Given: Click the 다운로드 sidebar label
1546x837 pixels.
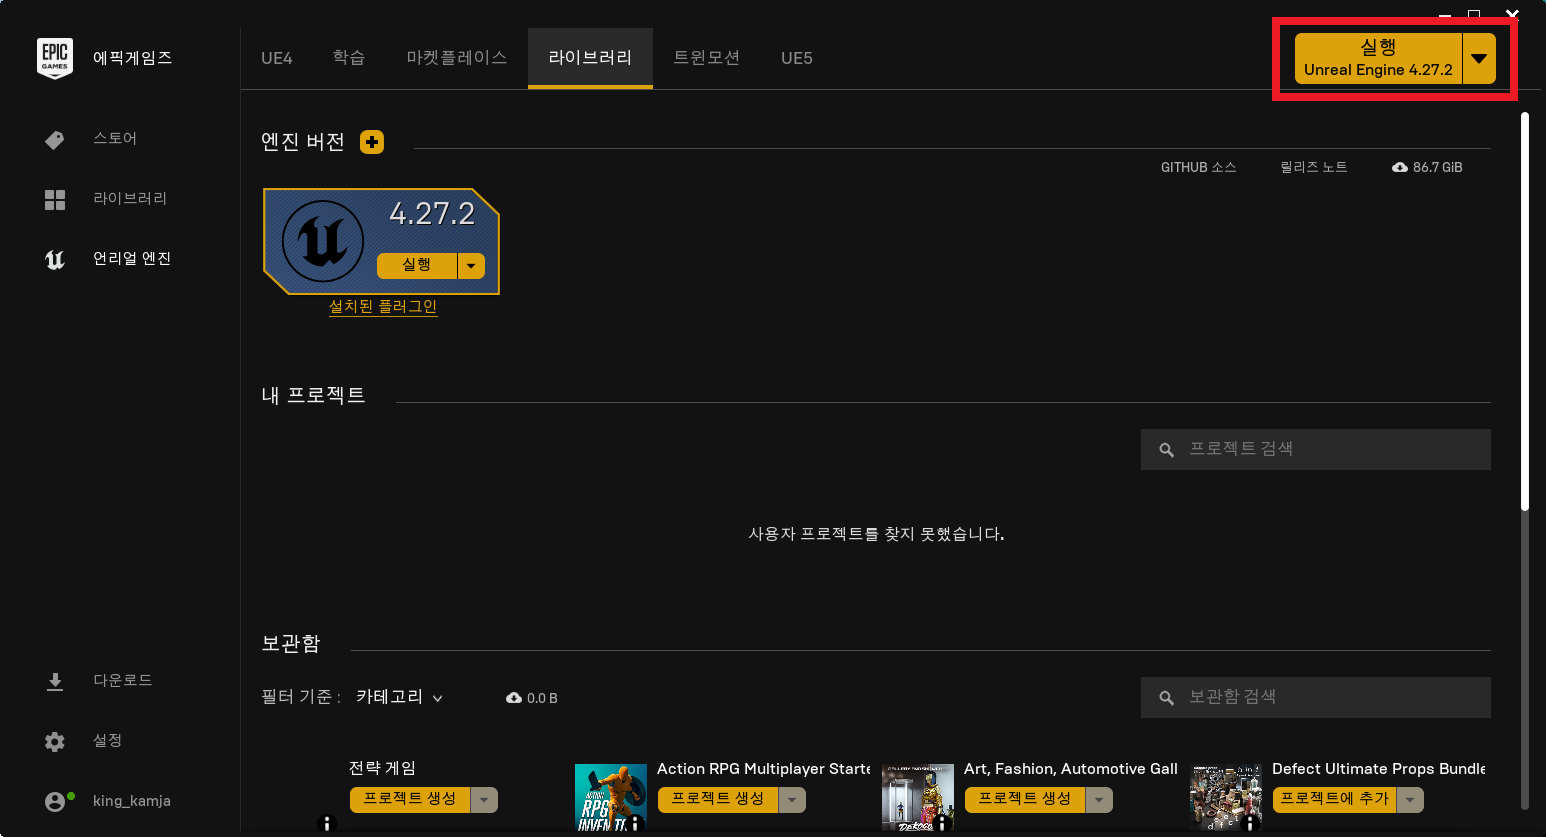Looking at the screenshot, I should tap(123, 681).
